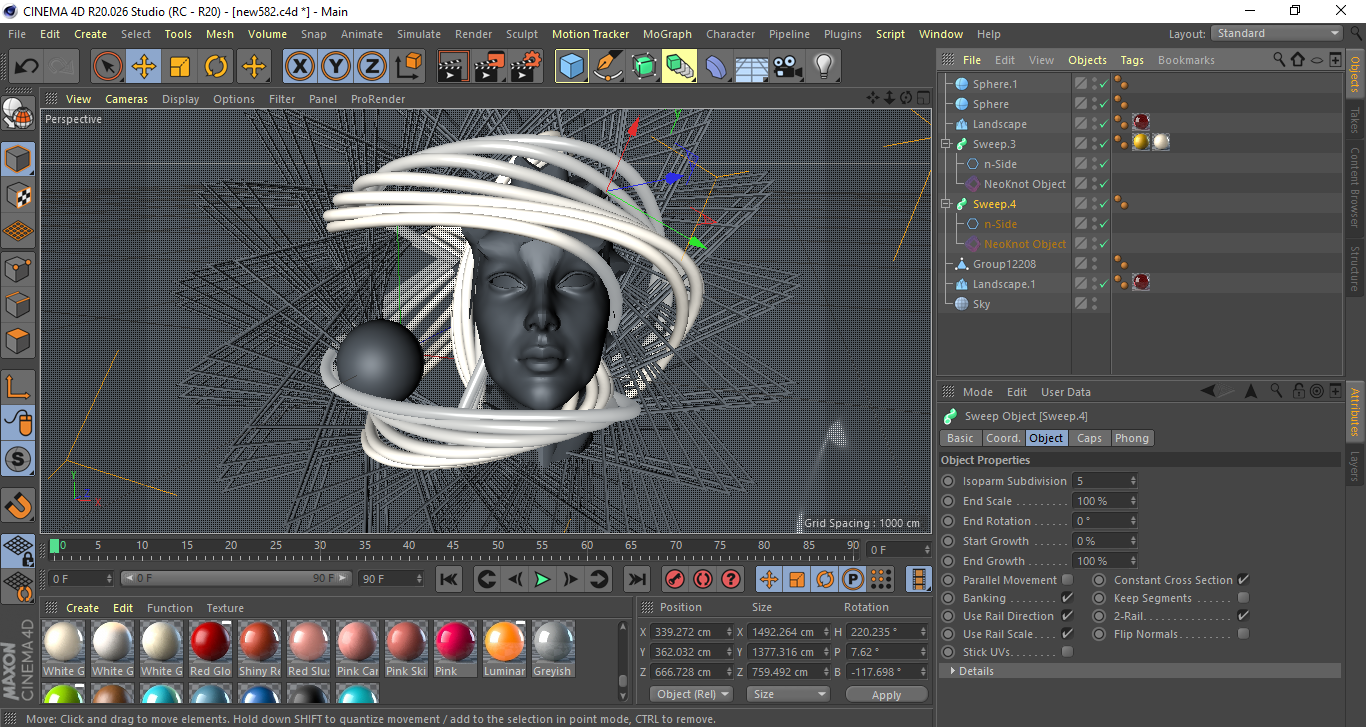Toggle Y axis lock
Screen dimensions: 1366x727
pos(336,67)
